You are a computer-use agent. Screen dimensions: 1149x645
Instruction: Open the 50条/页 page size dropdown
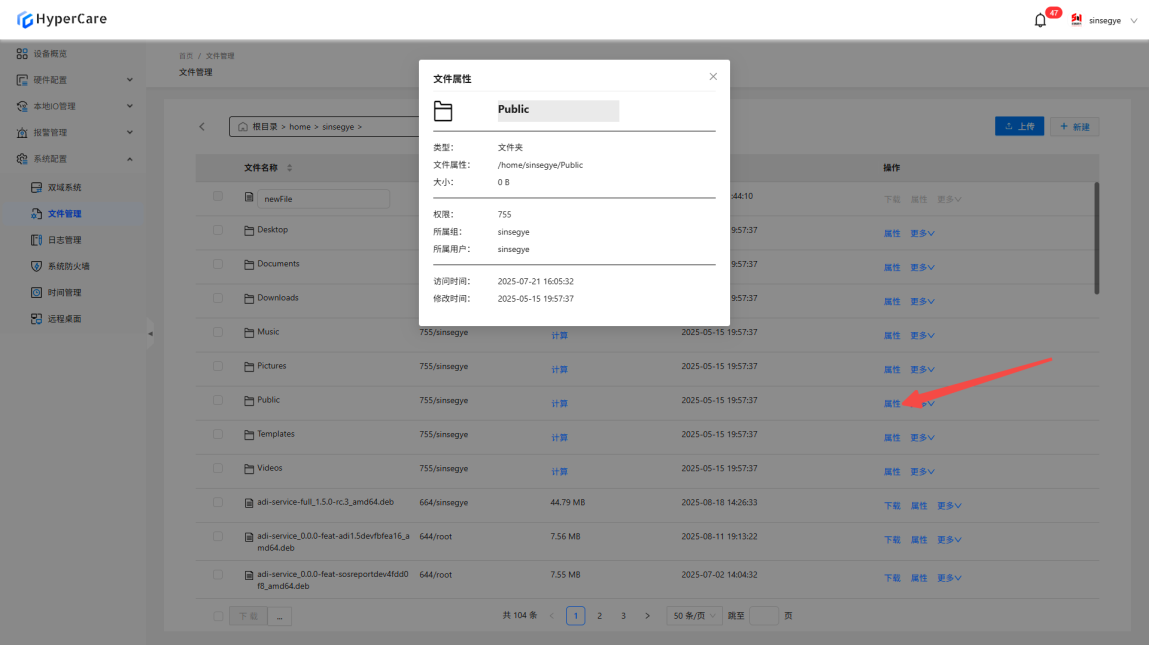(x=695, y=616)
